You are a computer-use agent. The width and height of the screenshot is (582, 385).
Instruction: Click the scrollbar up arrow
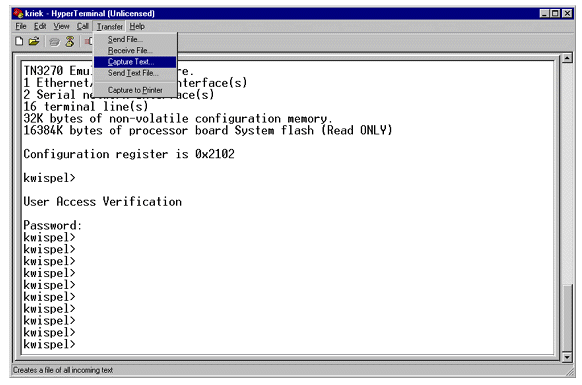tap(567, 58)
